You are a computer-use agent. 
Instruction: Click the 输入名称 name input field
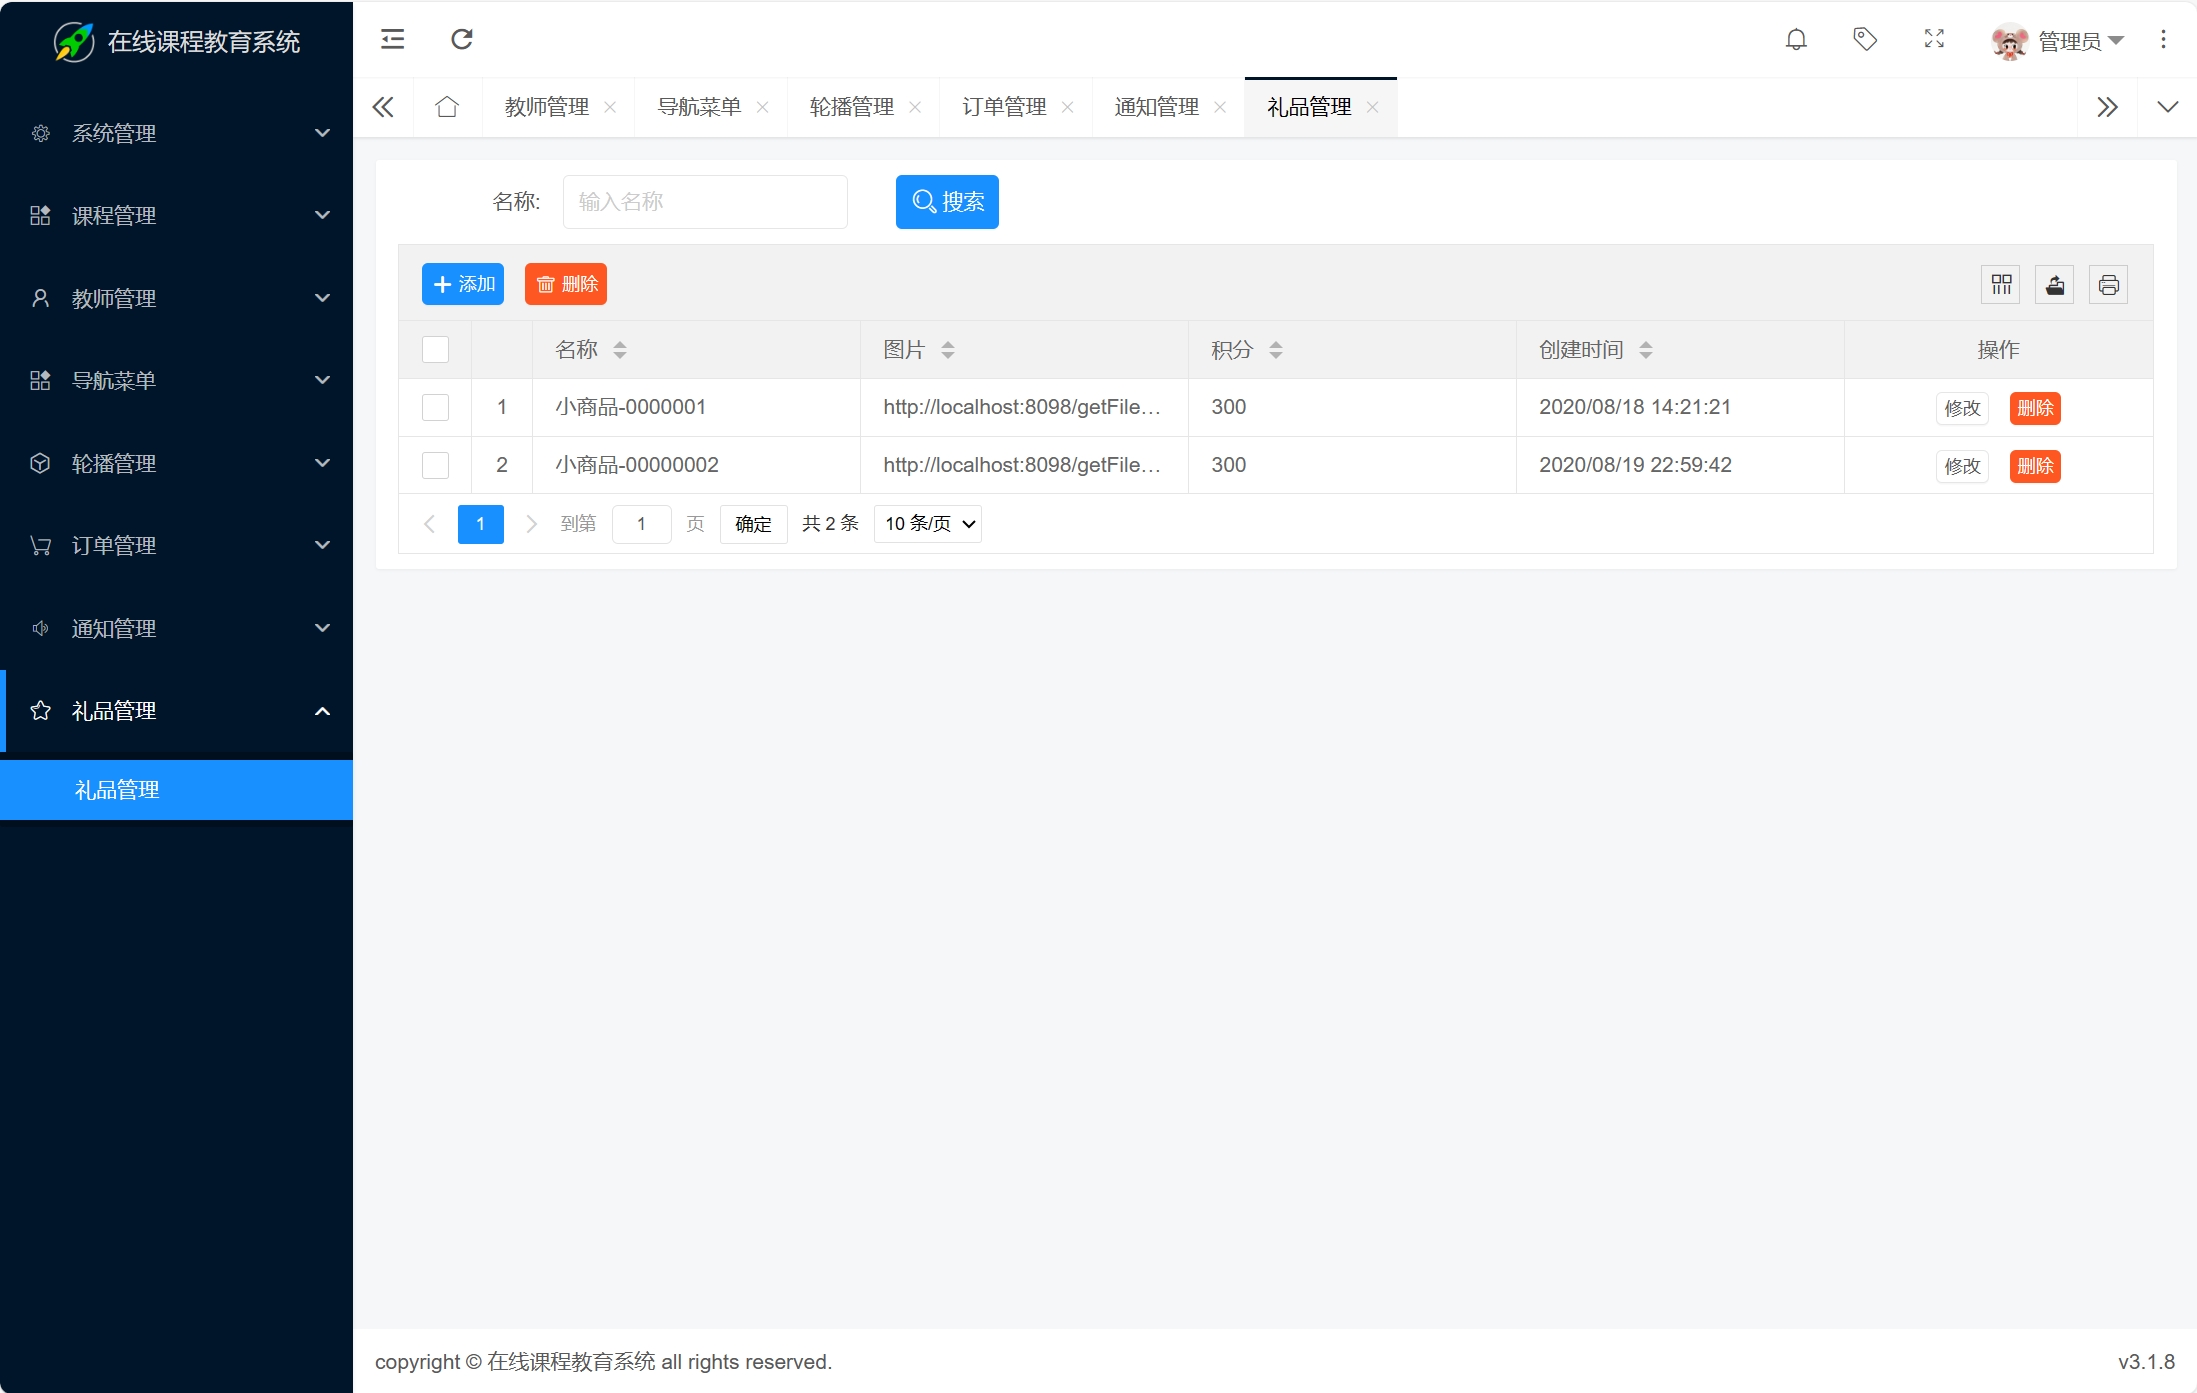click(x=705, y=202)
